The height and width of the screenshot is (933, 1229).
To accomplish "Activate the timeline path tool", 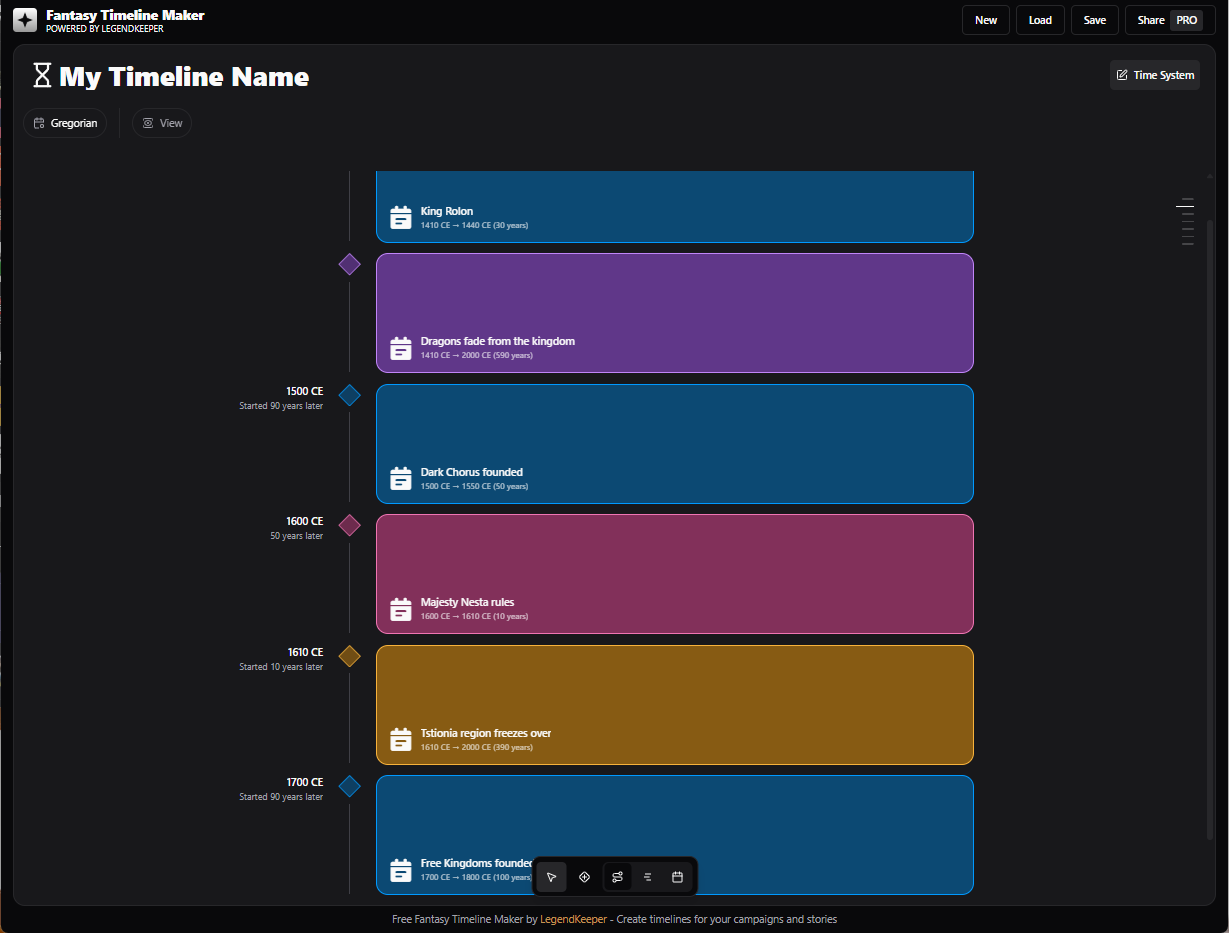I will pyautogui.click(x=618, y=877).
